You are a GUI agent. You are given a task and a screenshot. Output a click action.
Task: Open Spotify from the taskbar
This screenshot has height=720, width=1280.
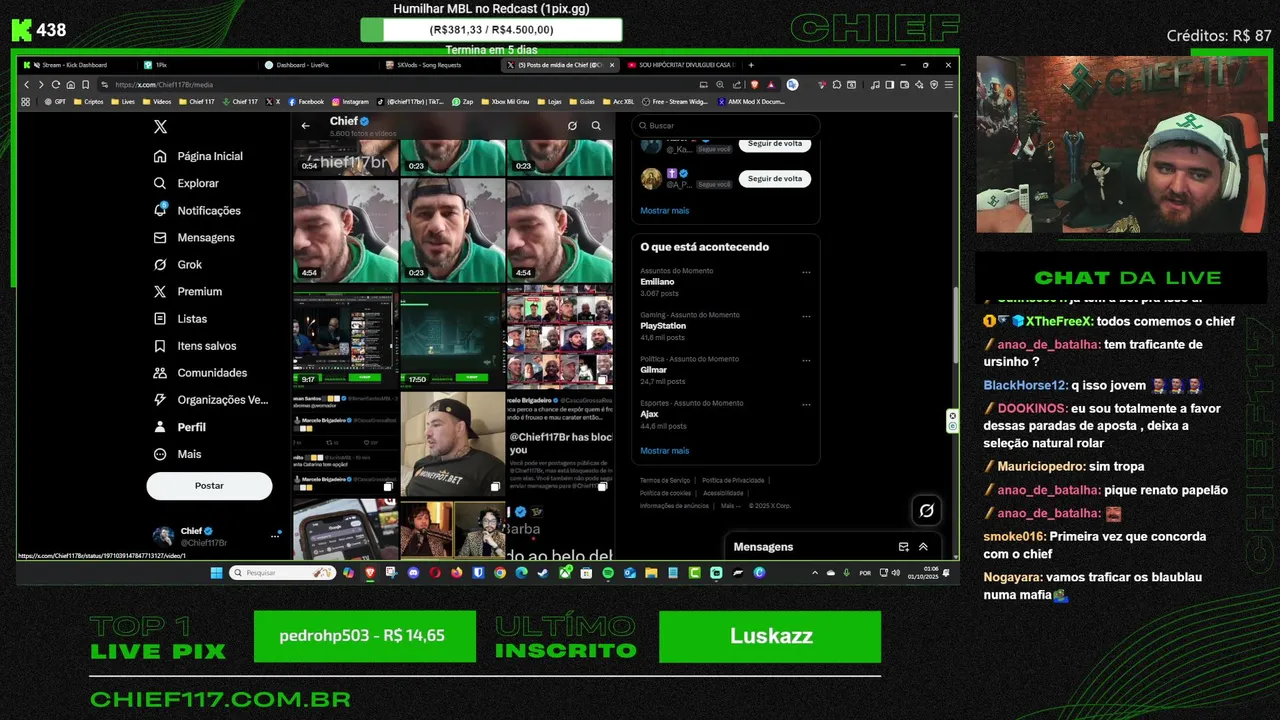tap(608, 573)
